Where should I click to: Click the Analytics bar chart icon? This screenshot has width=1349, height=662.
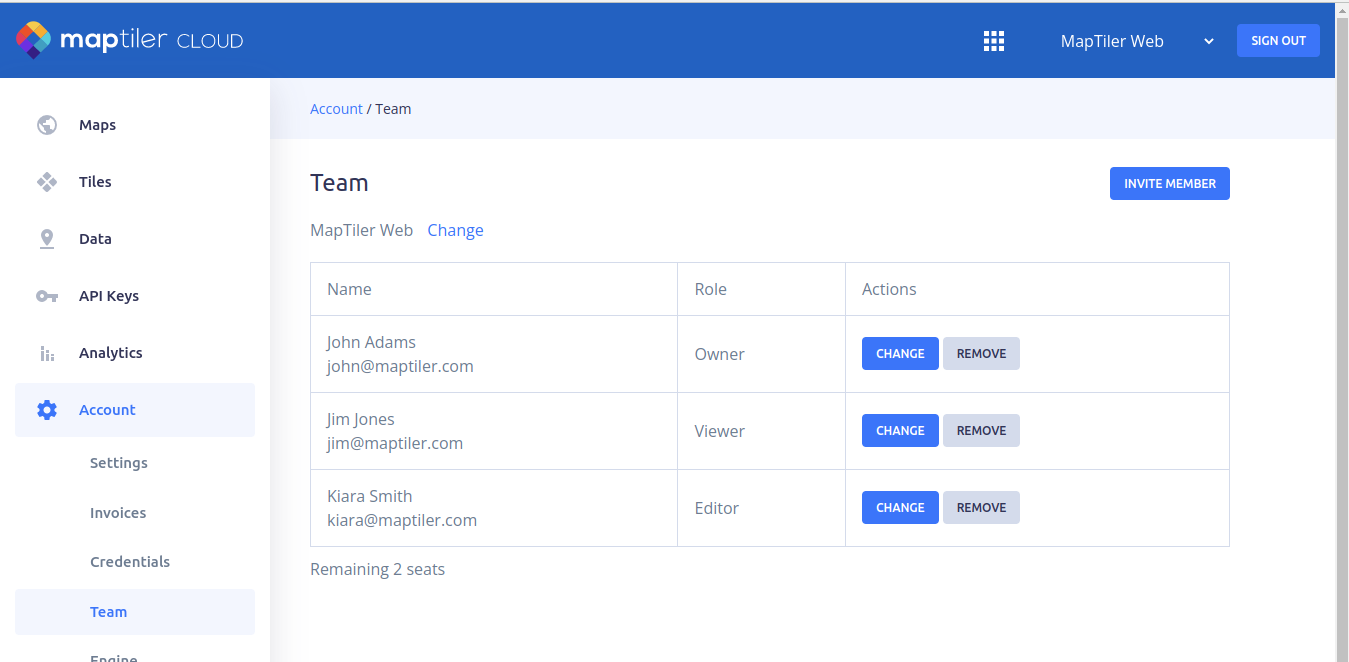[47, 353]
